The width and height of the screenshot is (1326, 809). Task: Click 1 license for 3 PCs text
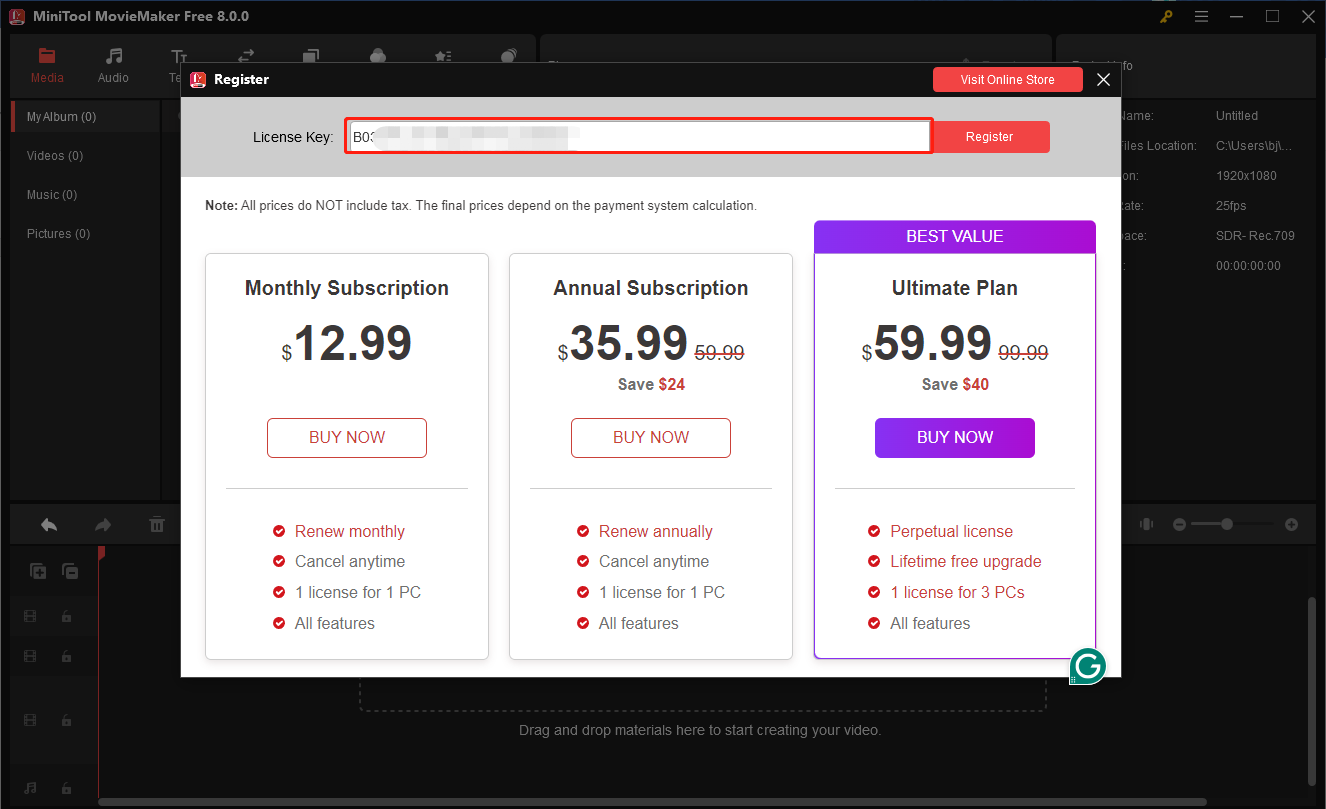pos(958,592)
